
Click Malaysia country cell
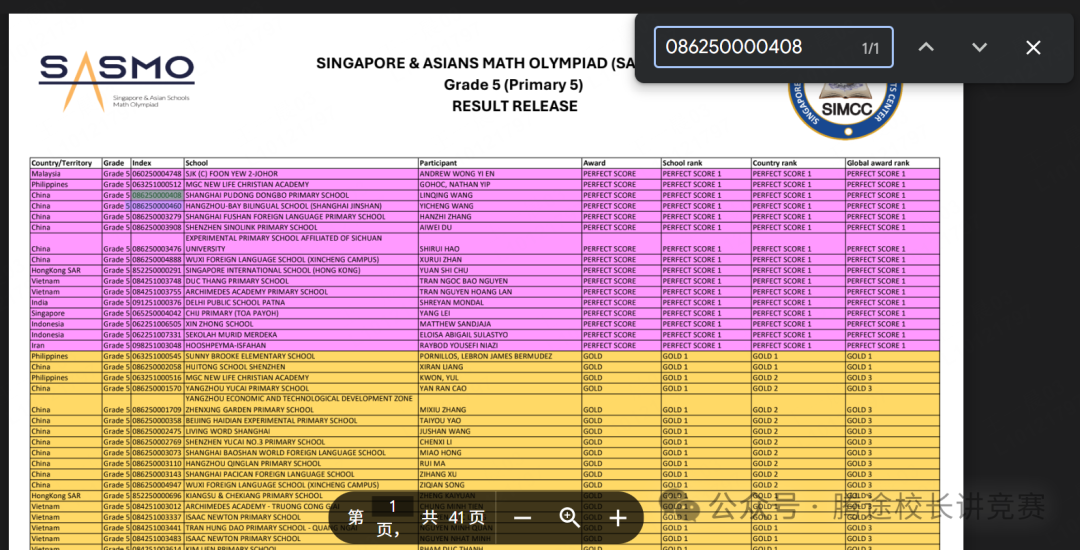pyautogui.click(x=45, y=174)
